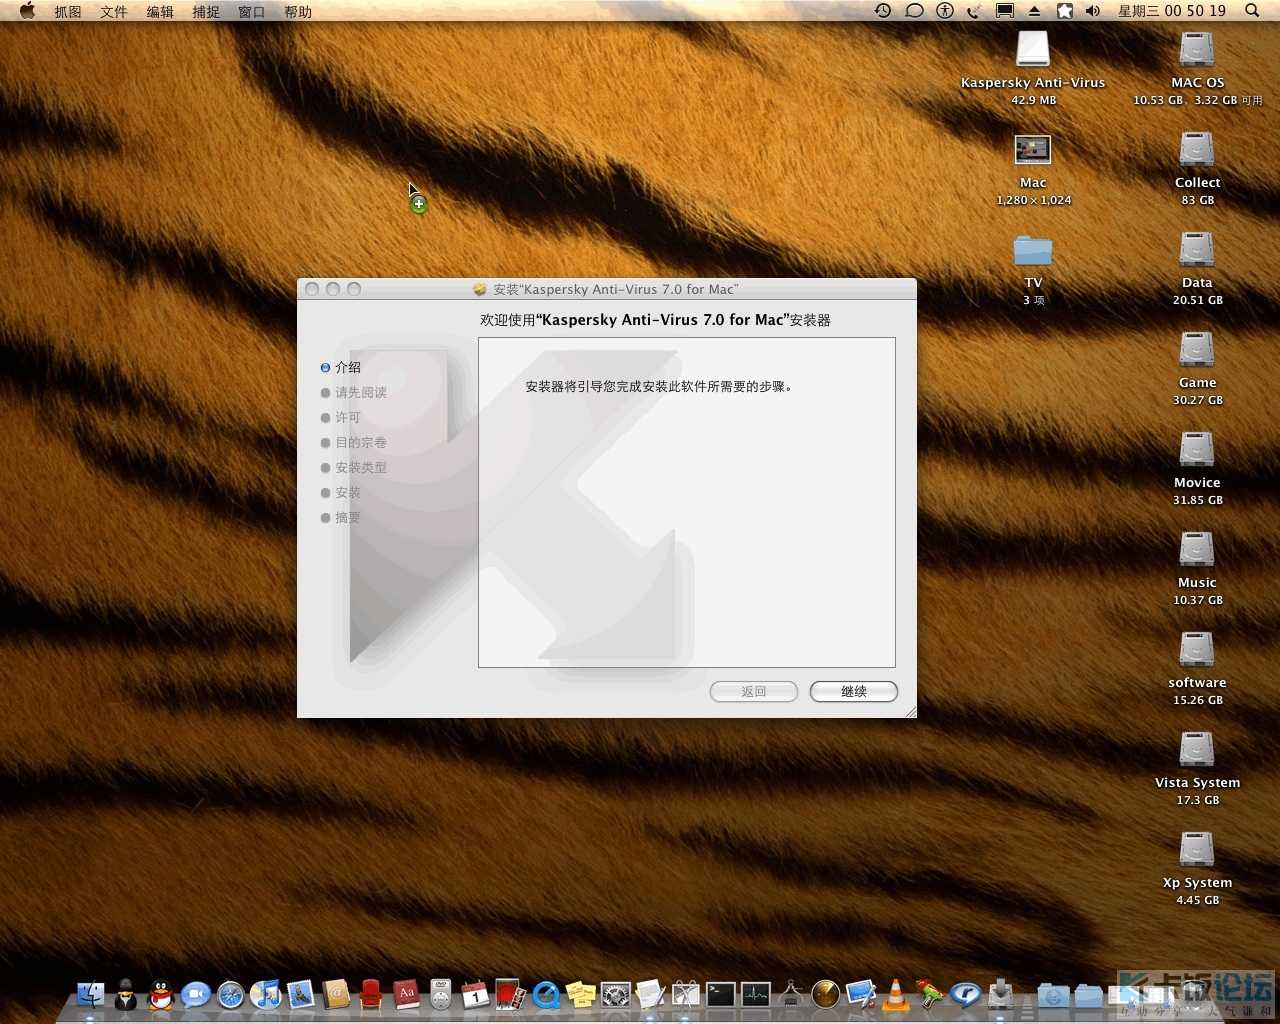Open Network Utility radar icon in Dock
Viewport: 1280px width, 1024px height.
826,994
